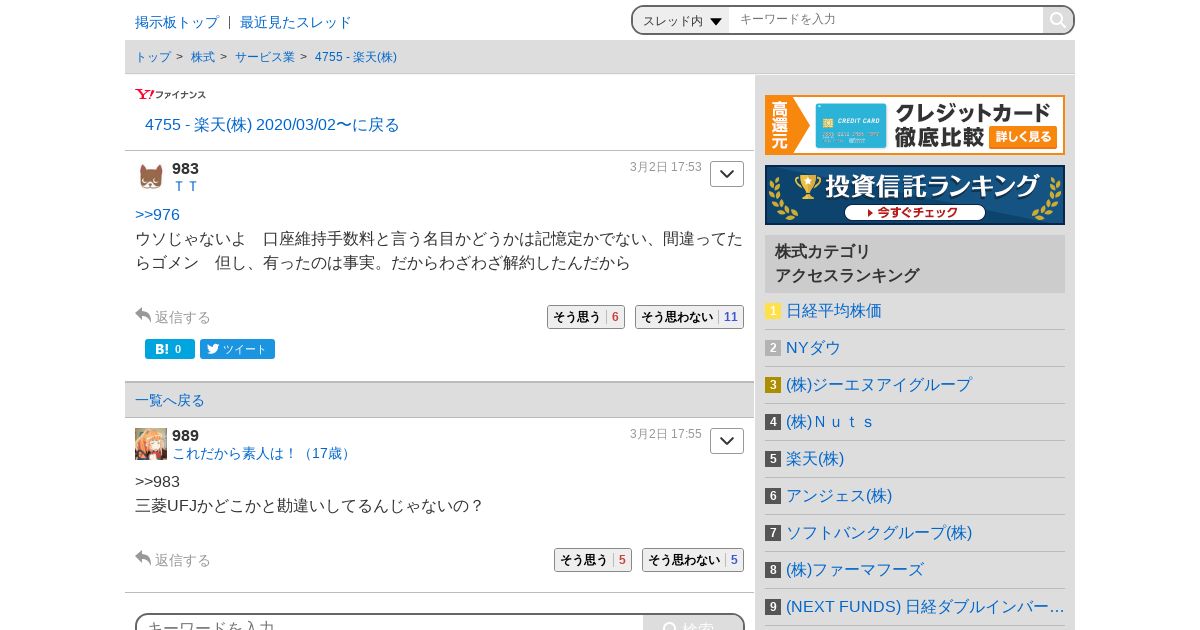The image size is (1200, 630).
Task: Open アンジェス(株) in ranking
Action: (x=839, y=496)
